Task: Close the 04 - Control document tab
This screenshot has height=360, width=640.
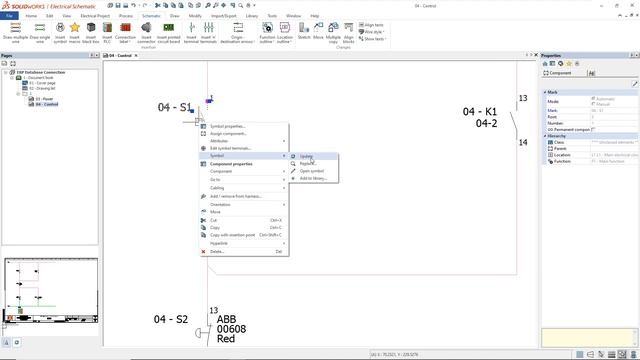Action: point(136,56)
